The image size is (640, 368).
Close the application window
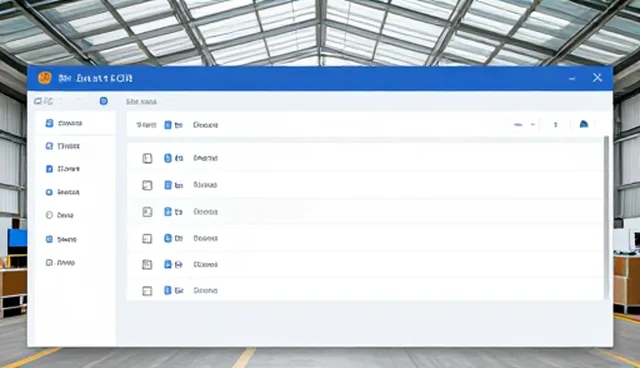coord(598,78)
